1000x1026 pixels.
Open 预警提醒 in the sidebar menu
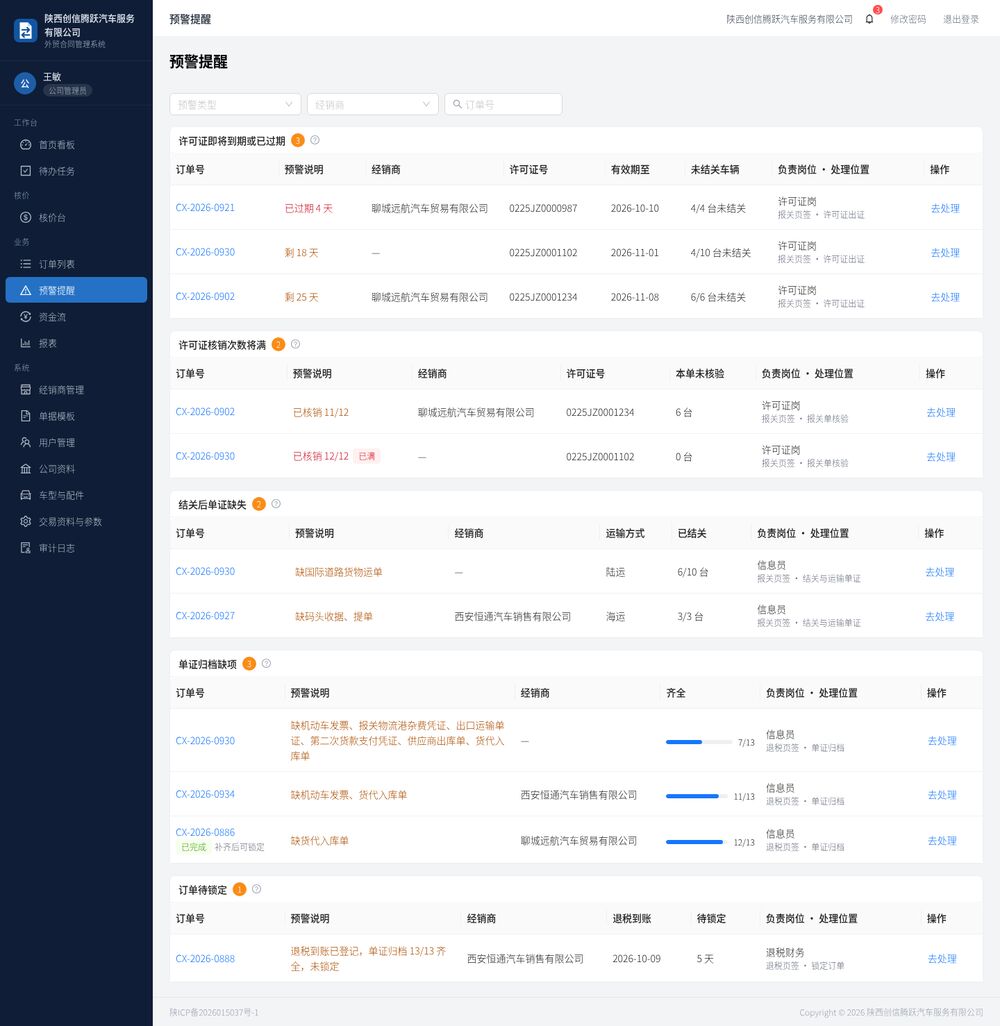(x=76, y=290)
